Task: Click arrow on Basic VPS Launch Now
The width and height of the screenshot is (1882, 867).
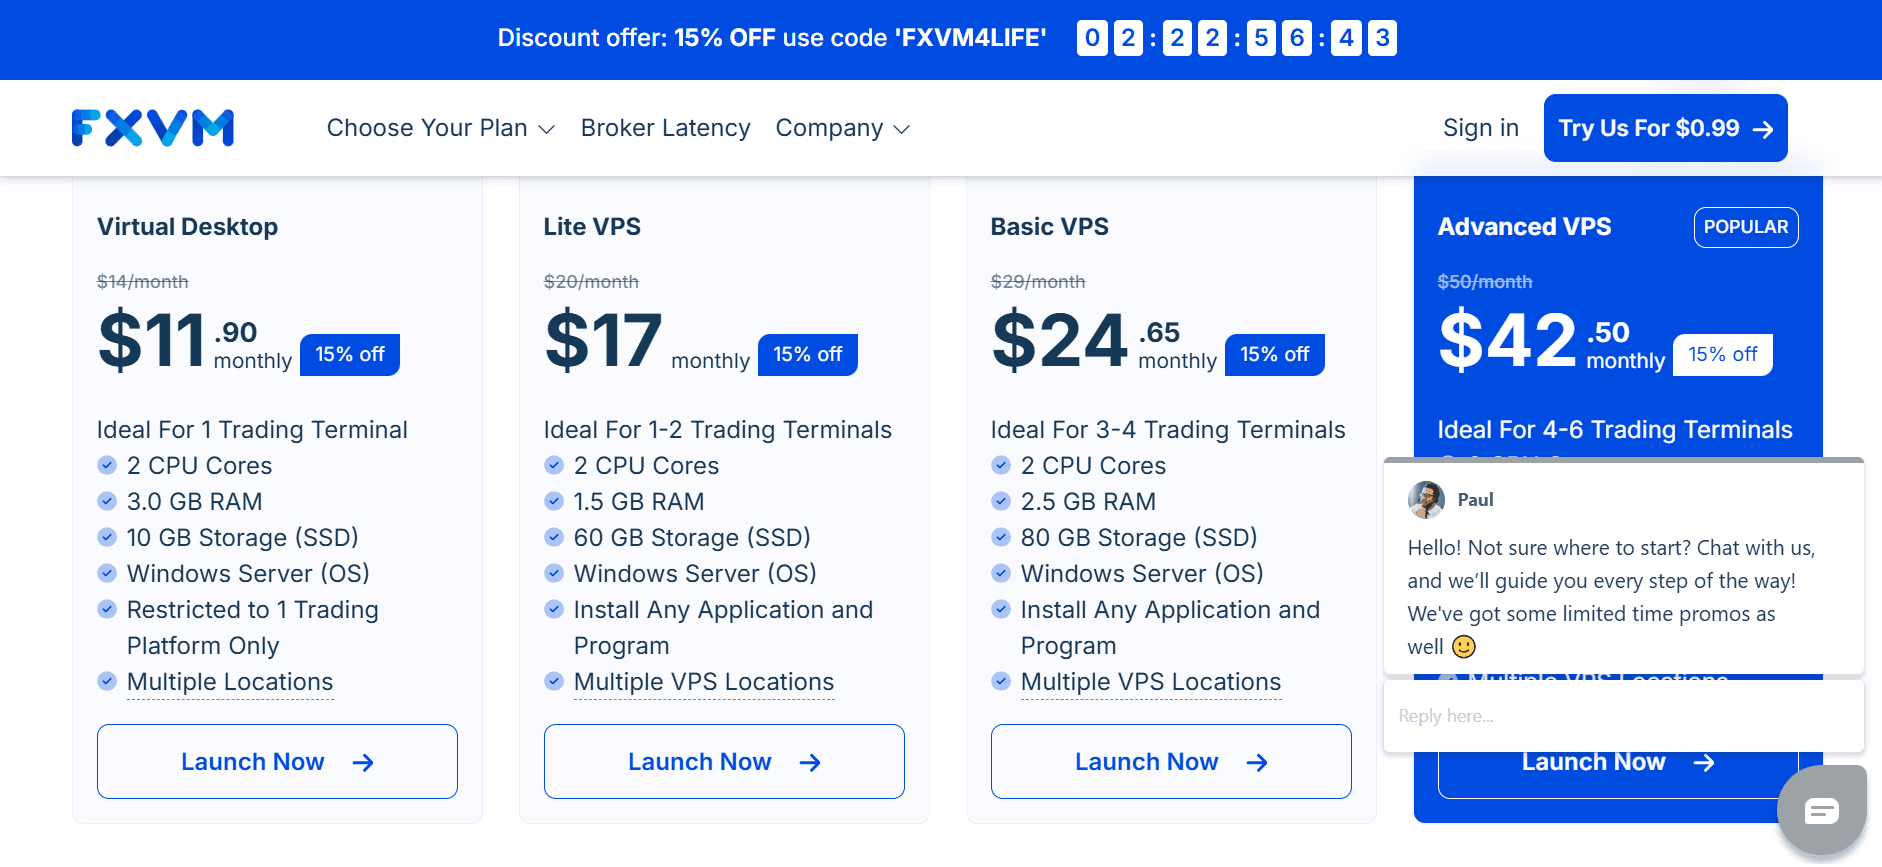Action: click(x=1257, y=762)
